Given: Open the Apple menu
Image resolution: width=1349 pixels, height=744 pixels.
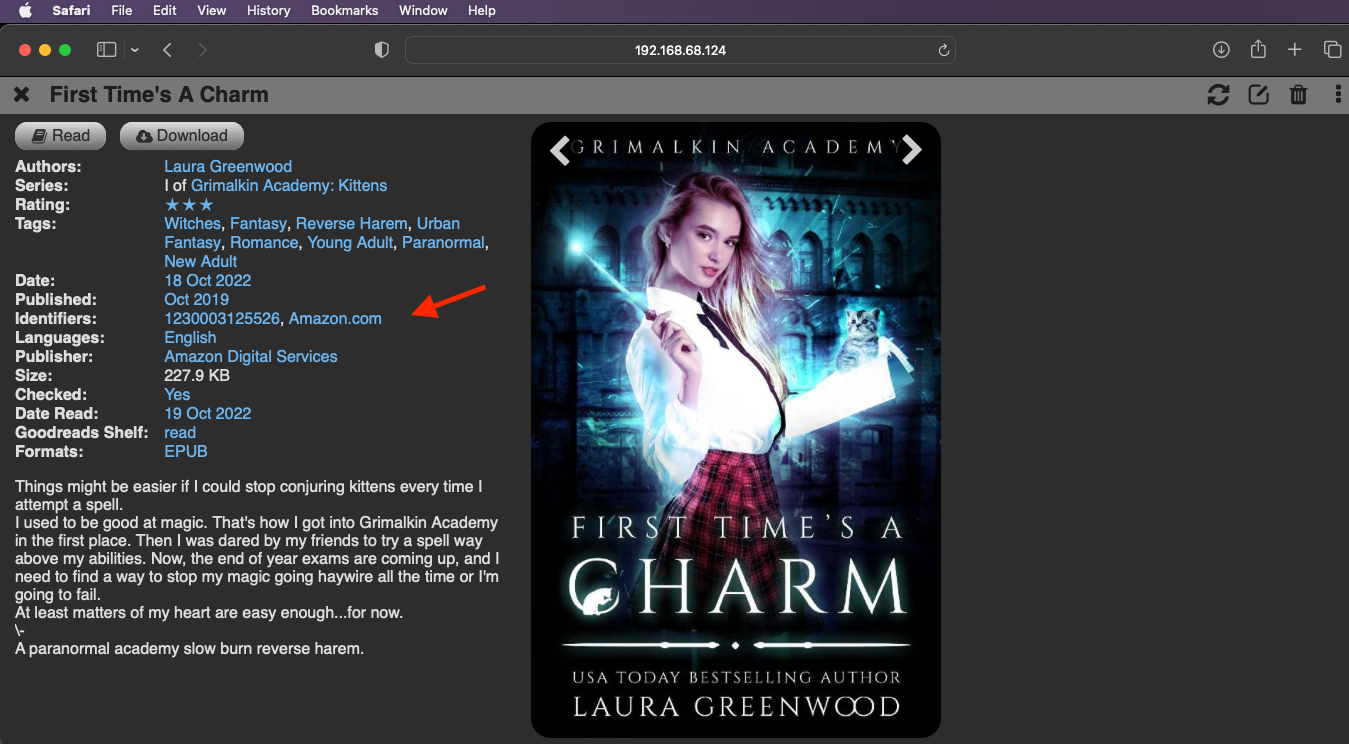Looking at the screenshot, I should click(x=25, y=11).
